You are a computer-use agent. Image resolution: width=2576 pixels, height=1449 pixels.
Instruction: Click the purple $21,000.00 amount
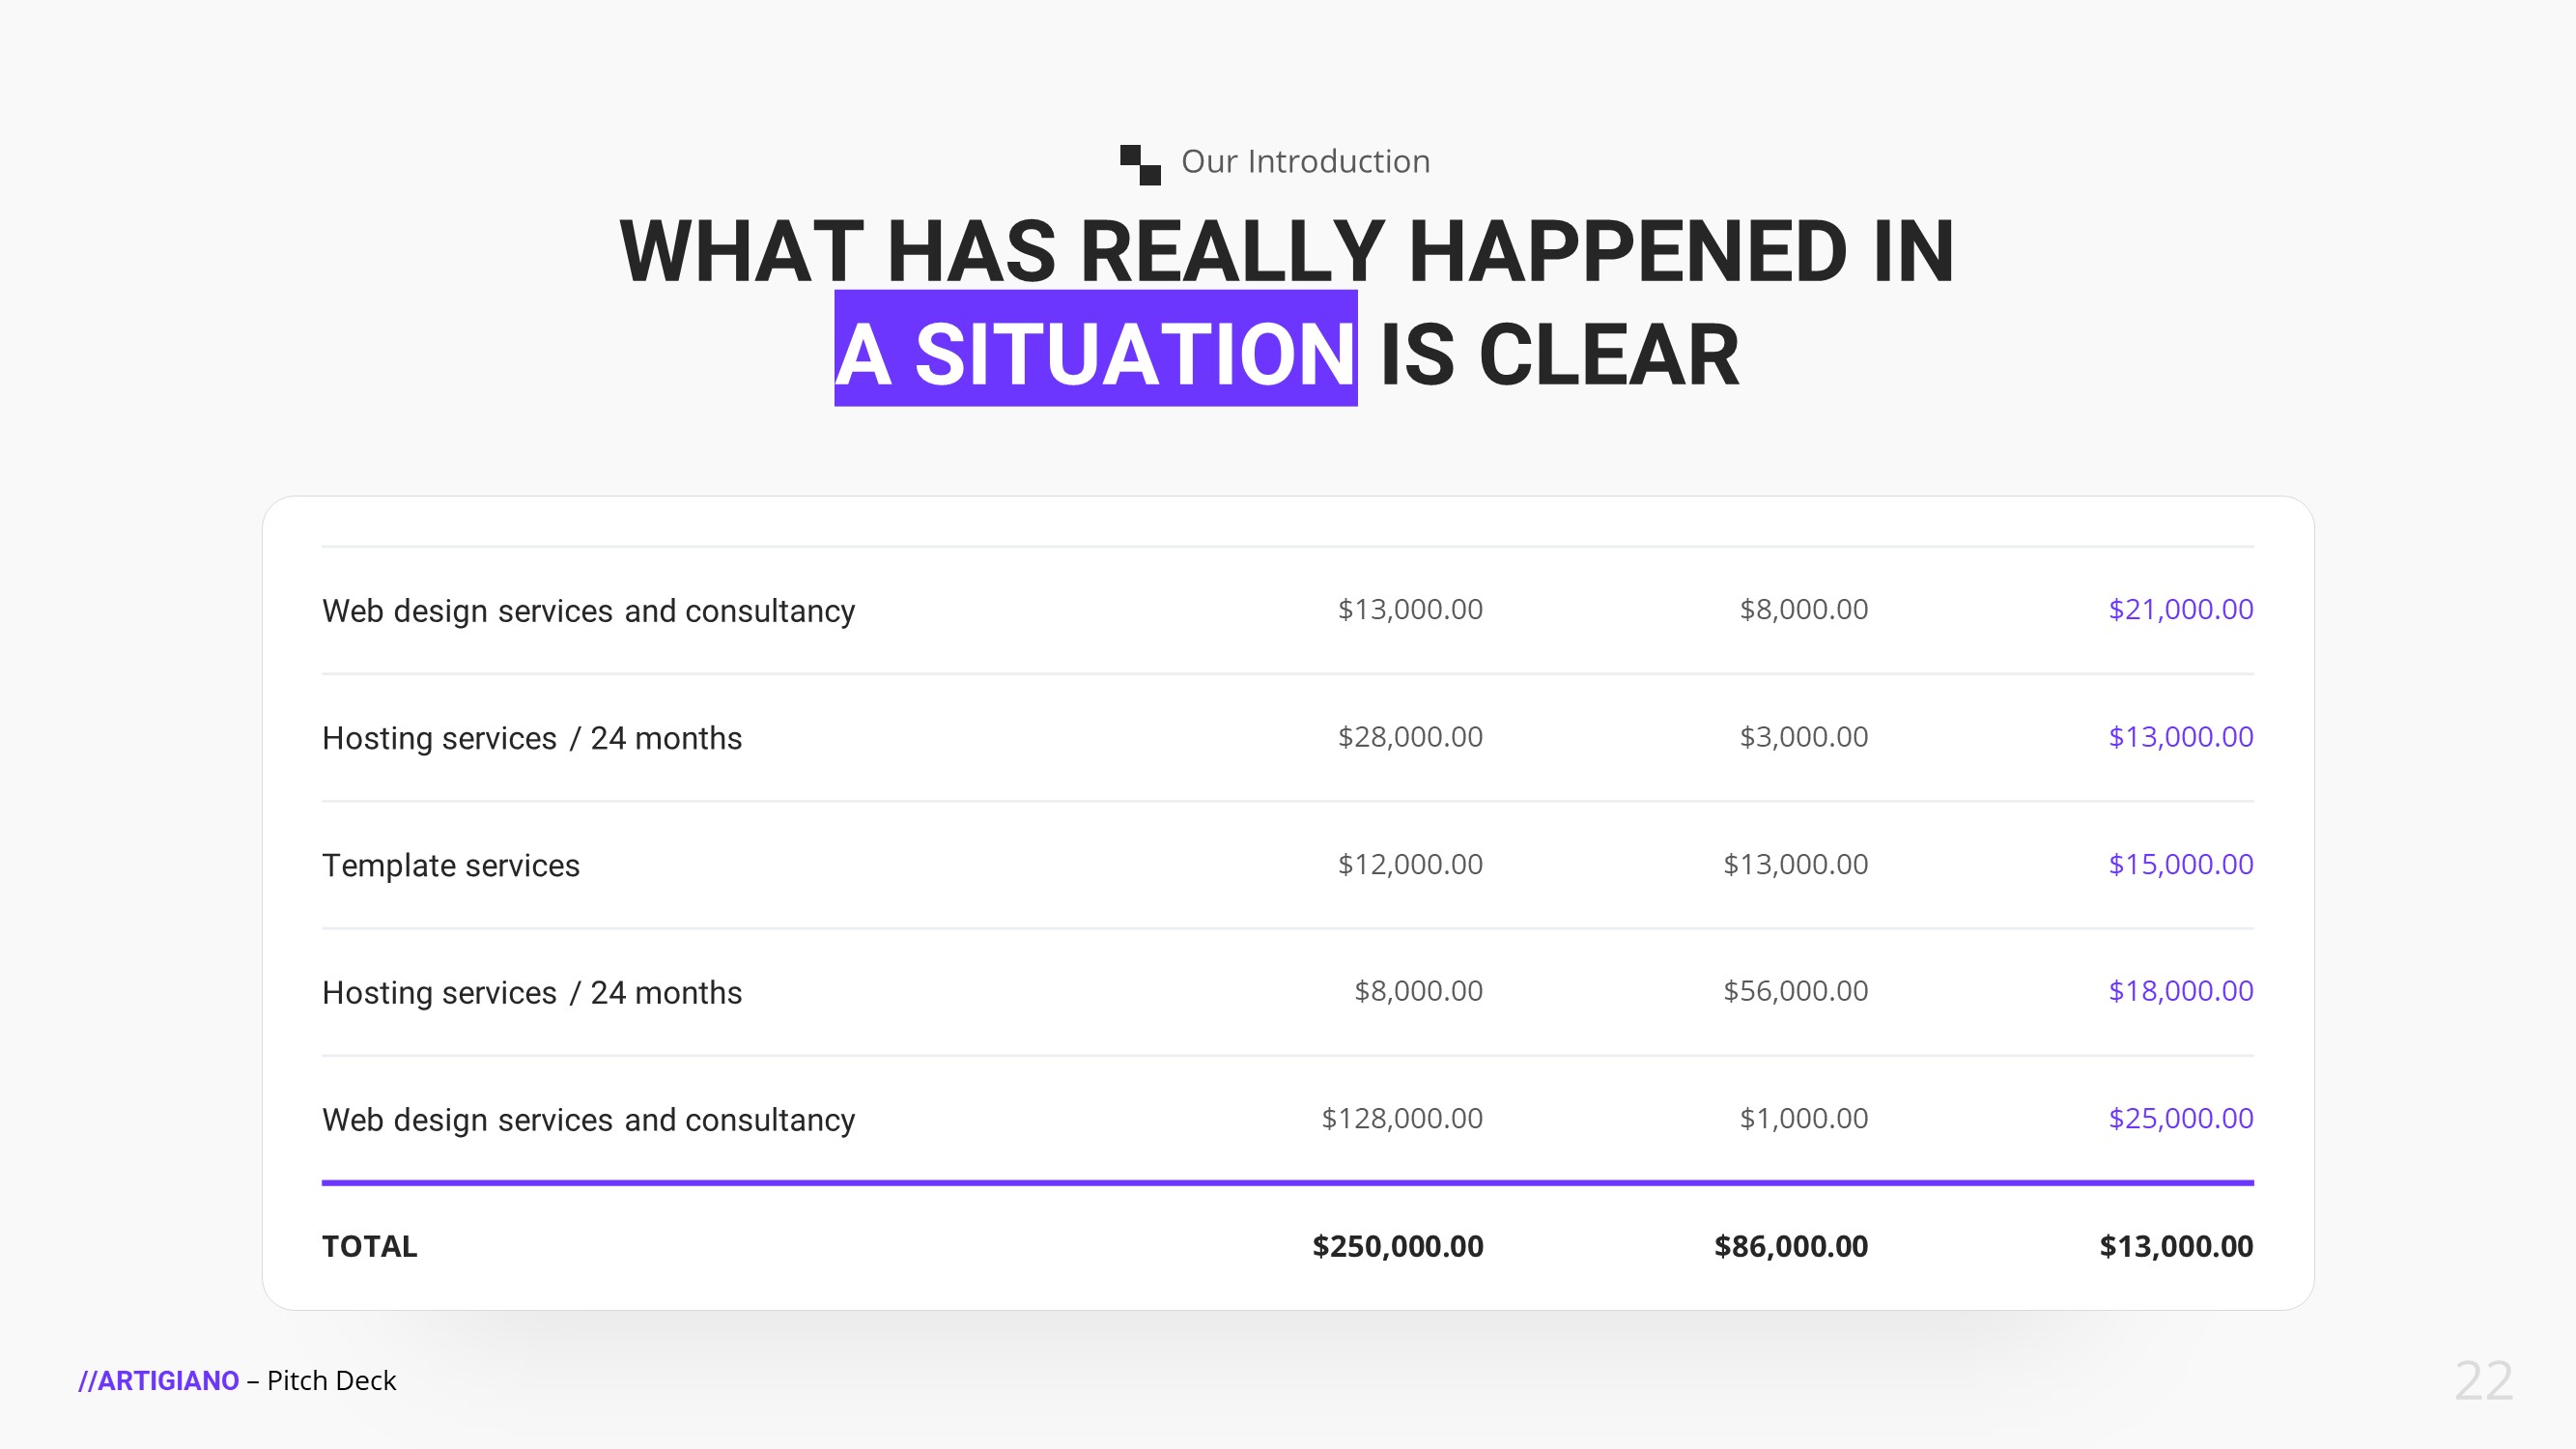click(2180, 609)
